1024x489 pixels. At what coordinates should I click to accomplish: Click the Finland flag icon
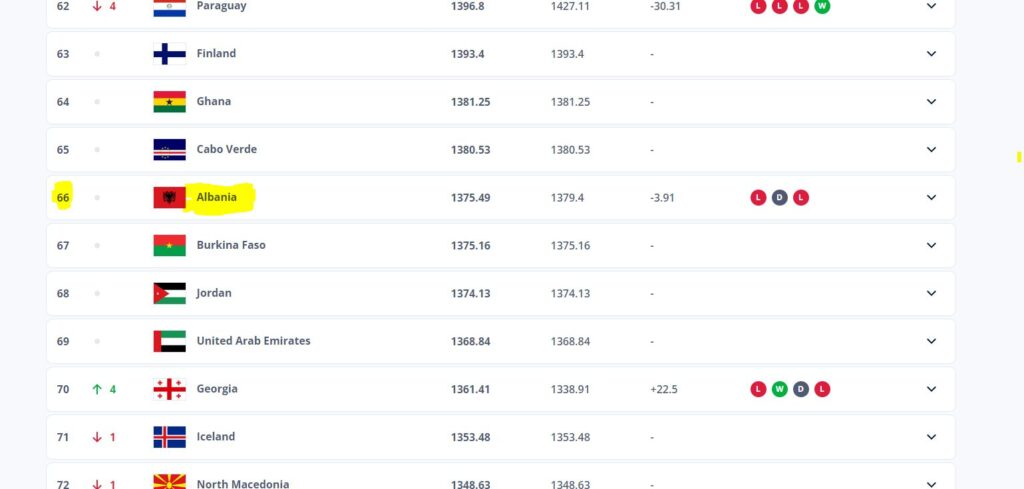[169, 54]
